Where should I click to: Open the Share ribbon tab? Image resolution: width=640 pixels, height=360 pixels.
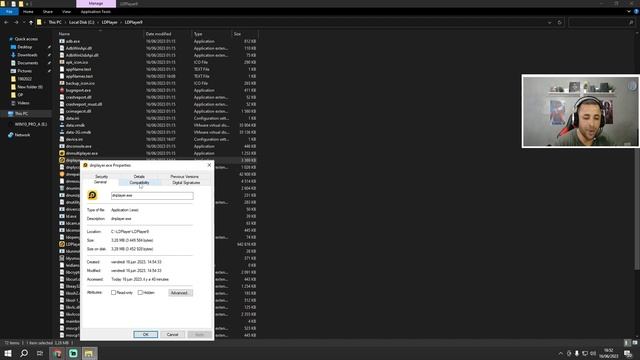[48, 12]
